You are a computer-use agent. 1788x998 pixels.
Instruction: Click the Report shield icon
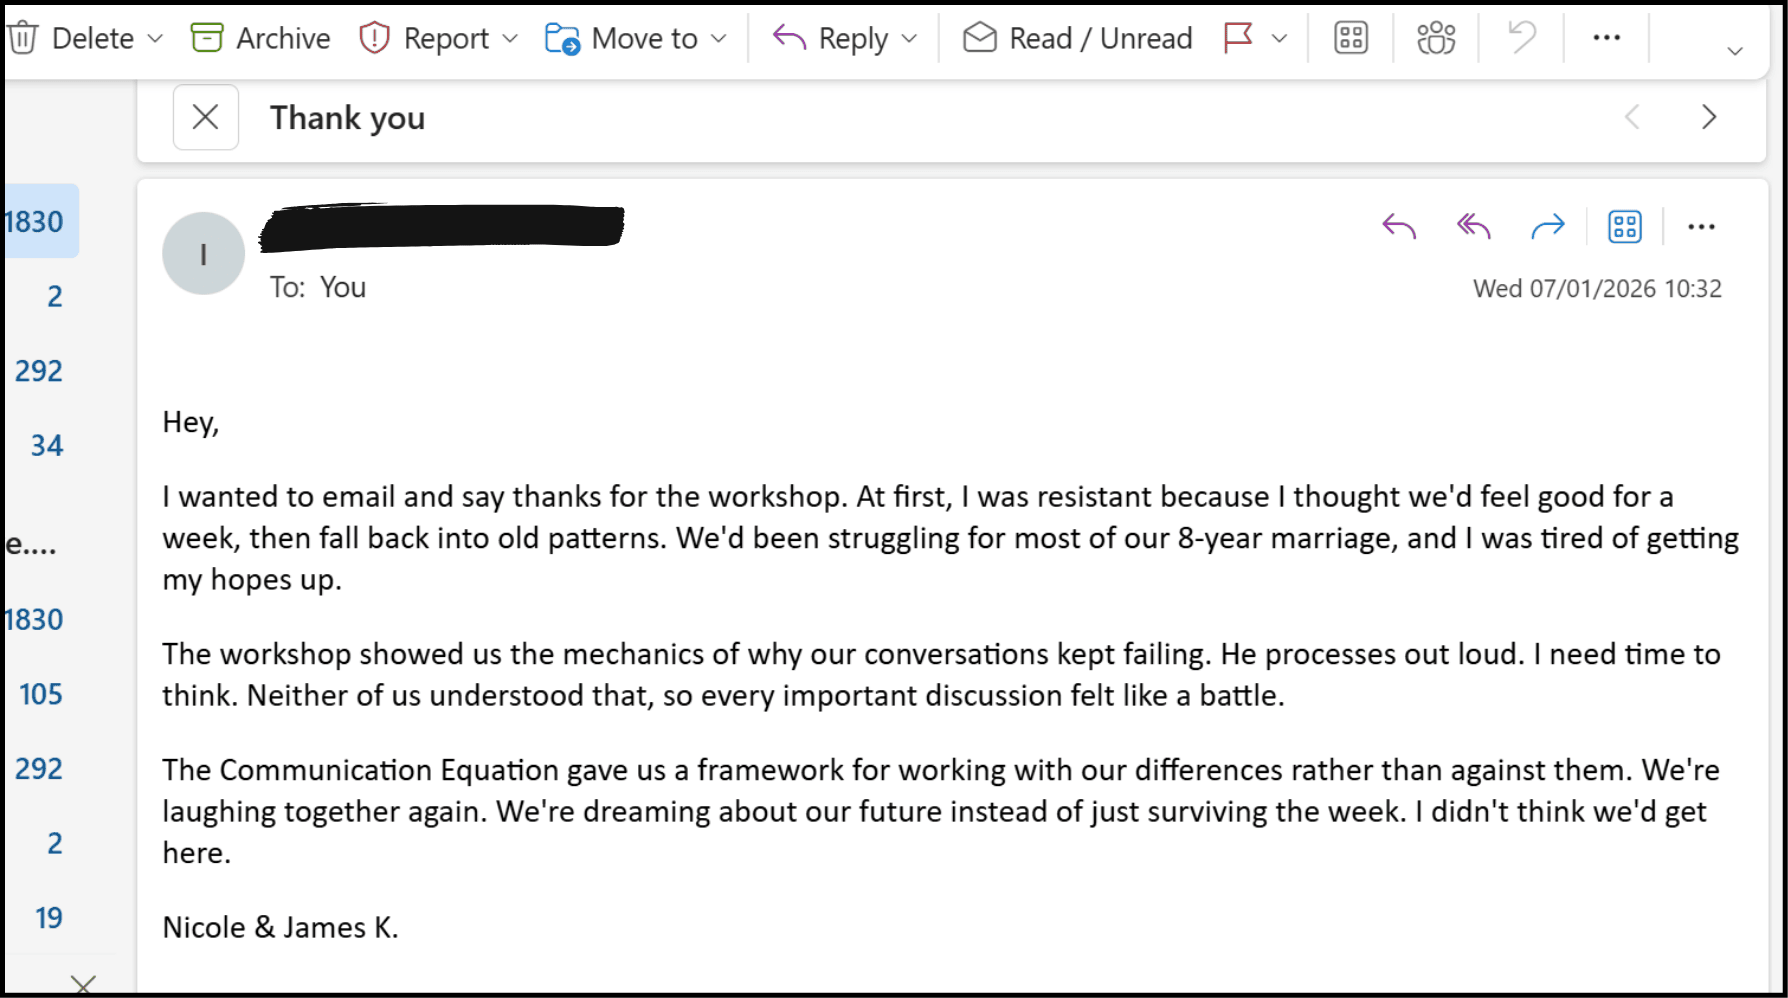374,38
